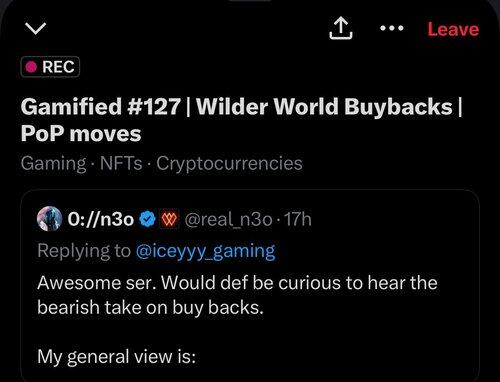This screenshot has height=382, width=500.
Task: Open the @iceyyy_gaming mention link
Action: pos(206,251)
